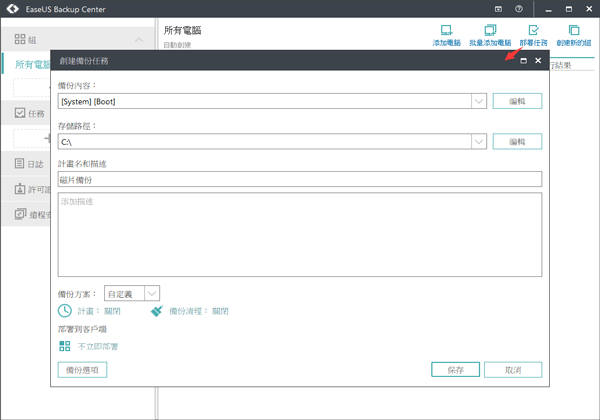Minimize the EaseUS Backup Center window
Viewport: 600px width, 420px height.
point(548,9)
